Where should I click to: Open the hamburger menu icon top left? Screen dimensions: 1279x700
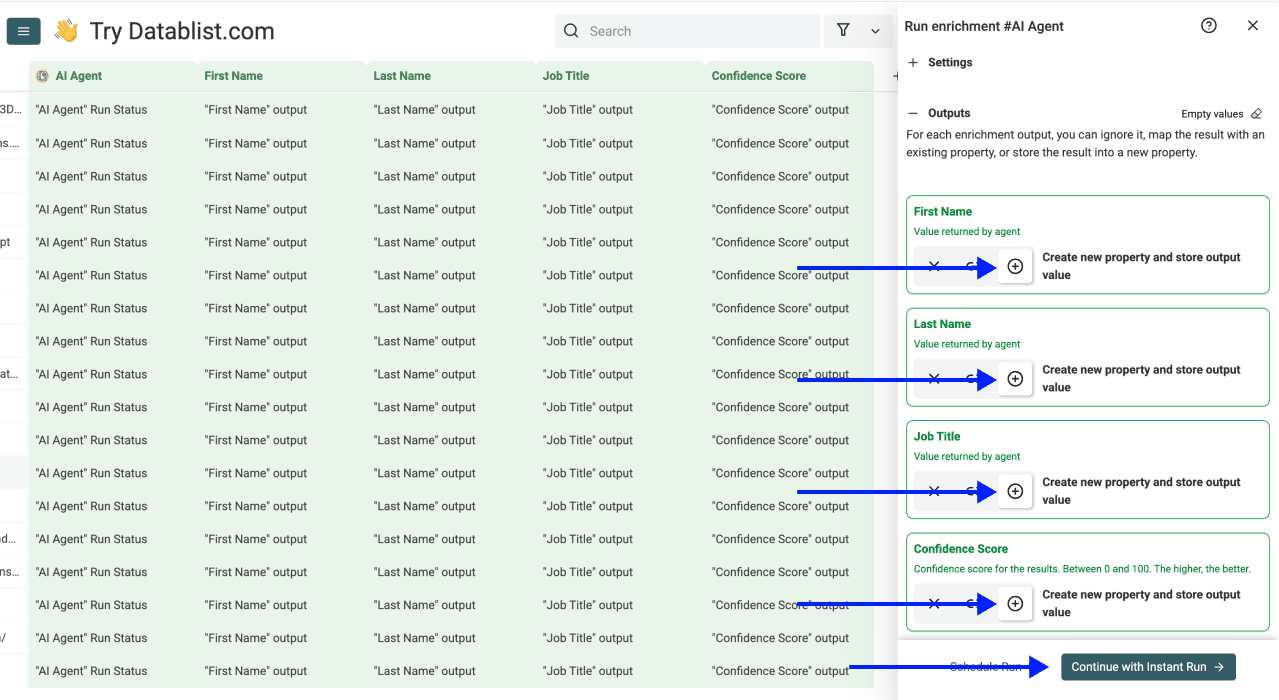[x=23, y=31]
